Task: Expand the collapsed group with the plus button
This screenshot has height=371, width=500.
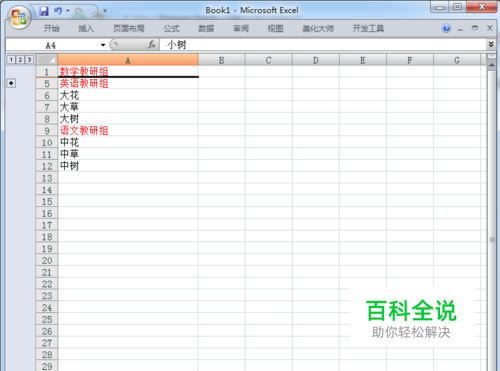Action: click(x=11, y=83)
